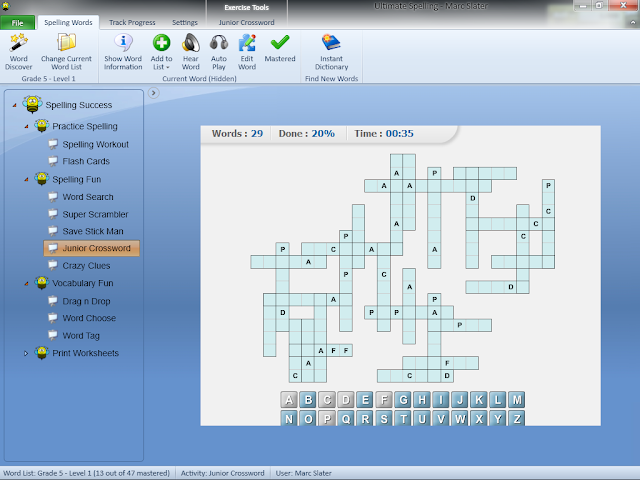
Task: Select the letter B key tile
Action: (x=308, y=400)
